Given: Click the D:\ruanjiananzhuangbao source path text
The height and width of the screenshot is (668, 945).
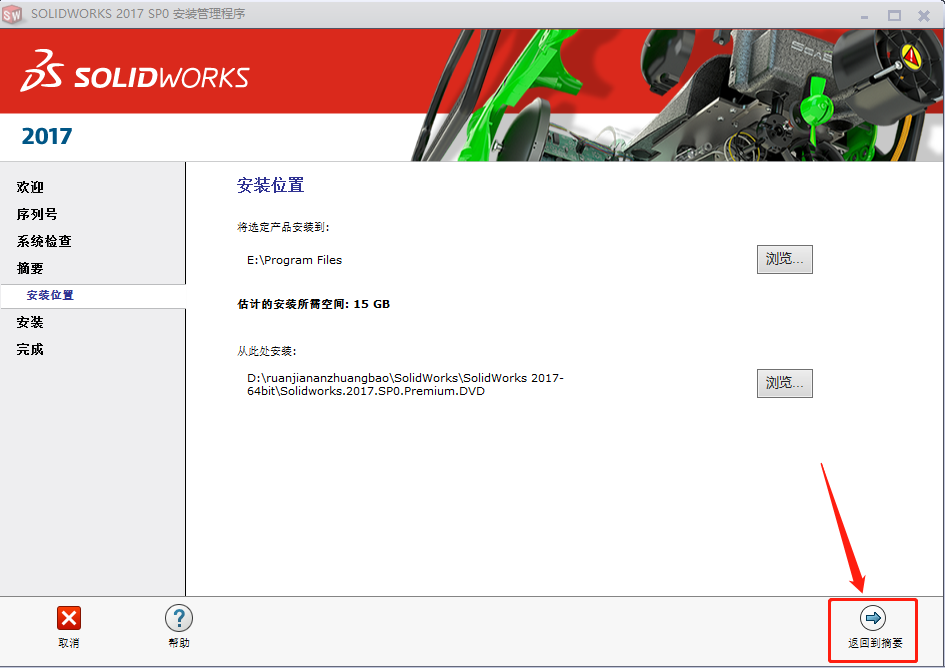Looking at the screenshot, I should 405,385.
